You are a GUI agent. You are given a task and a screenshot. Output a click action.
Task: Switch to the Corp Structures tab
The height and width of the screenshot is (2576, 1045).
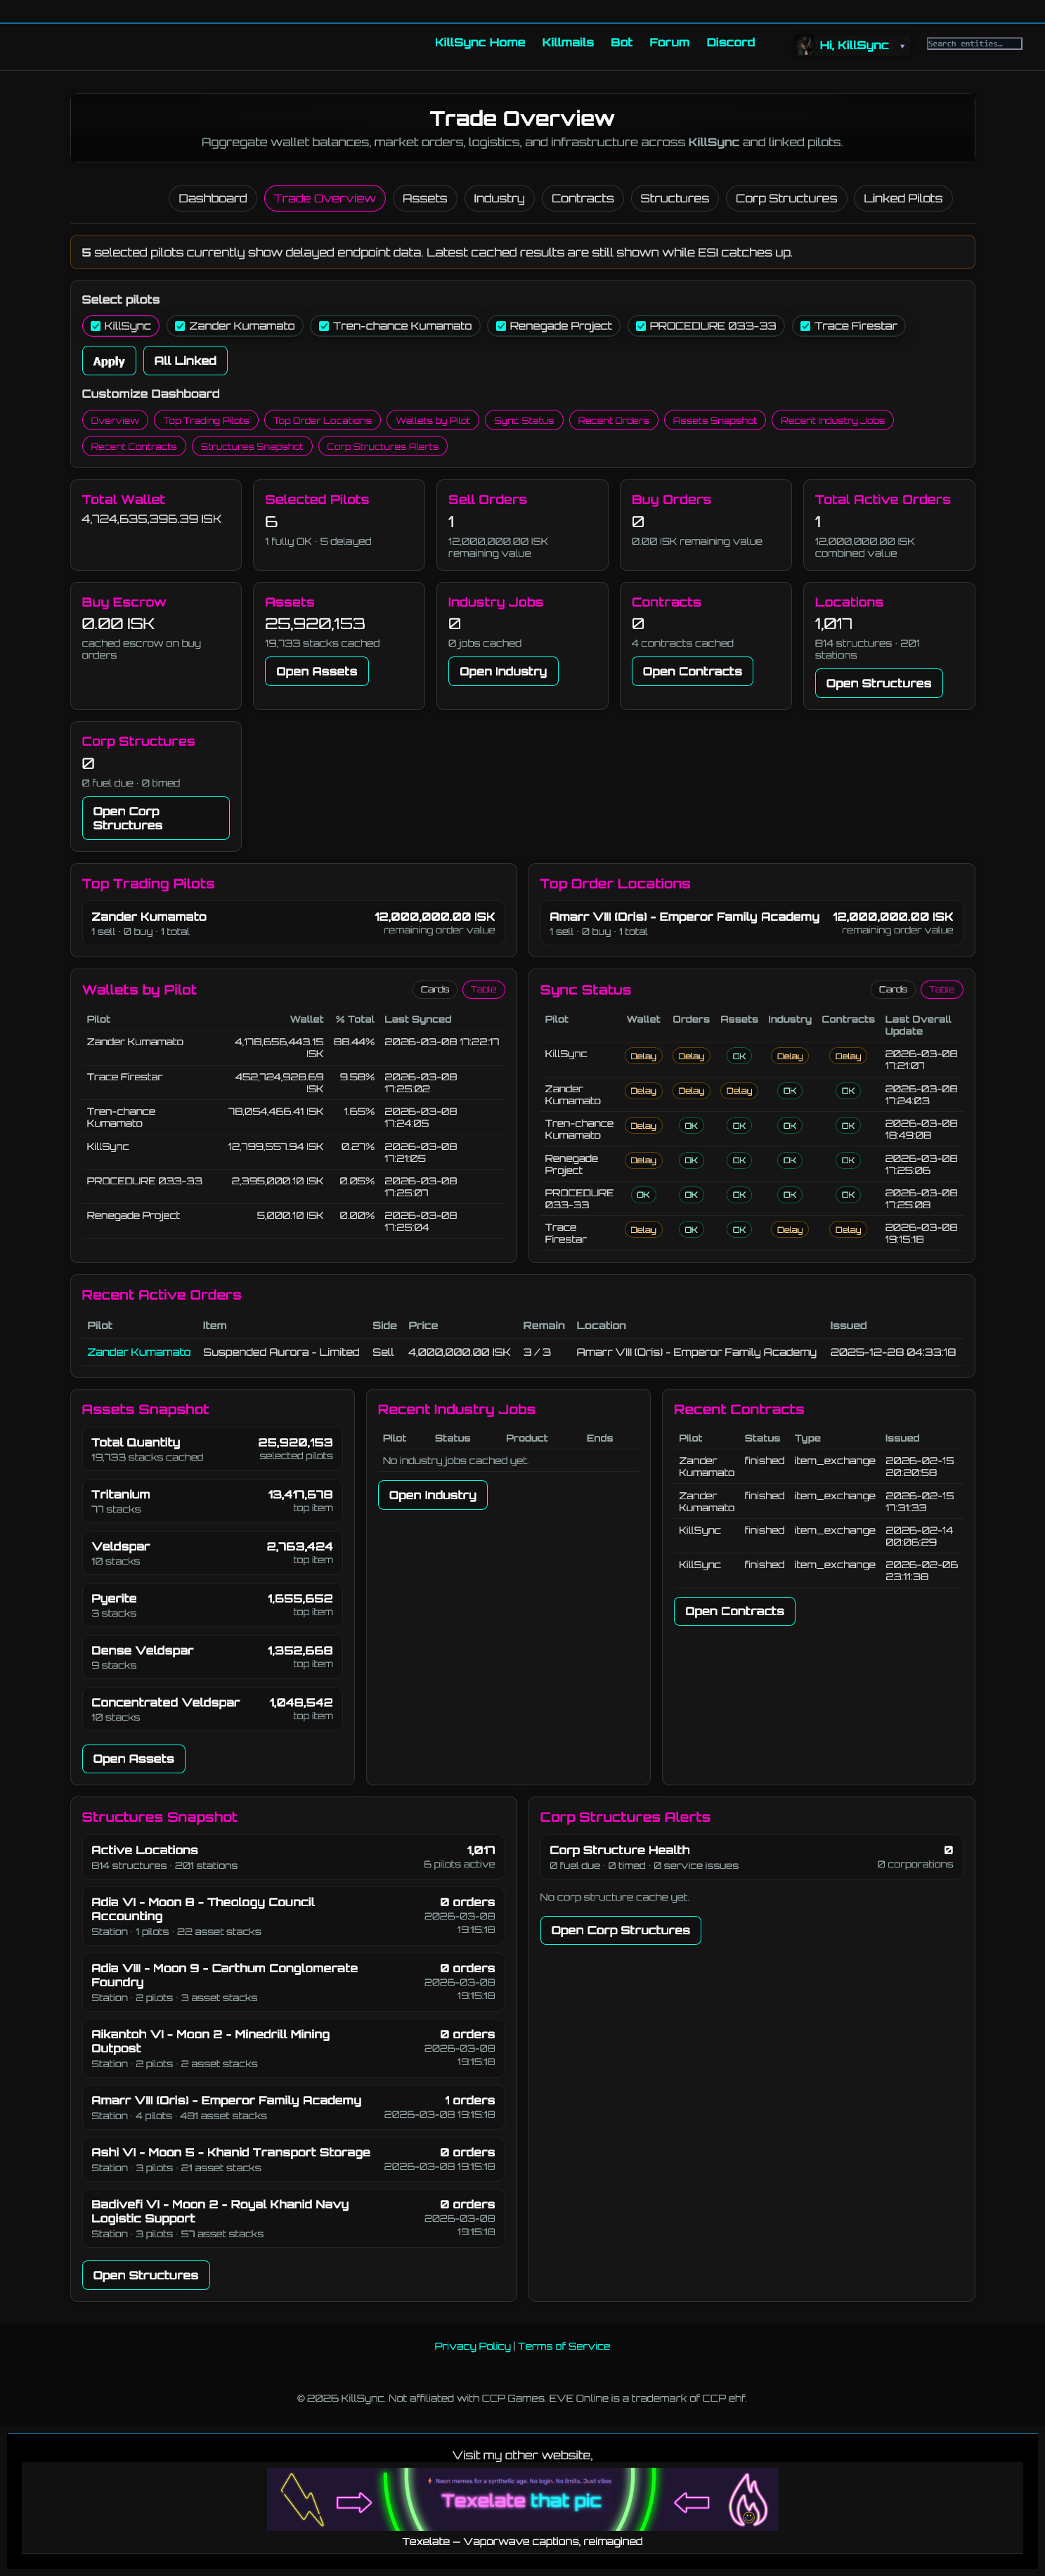(x=786, y=198)
